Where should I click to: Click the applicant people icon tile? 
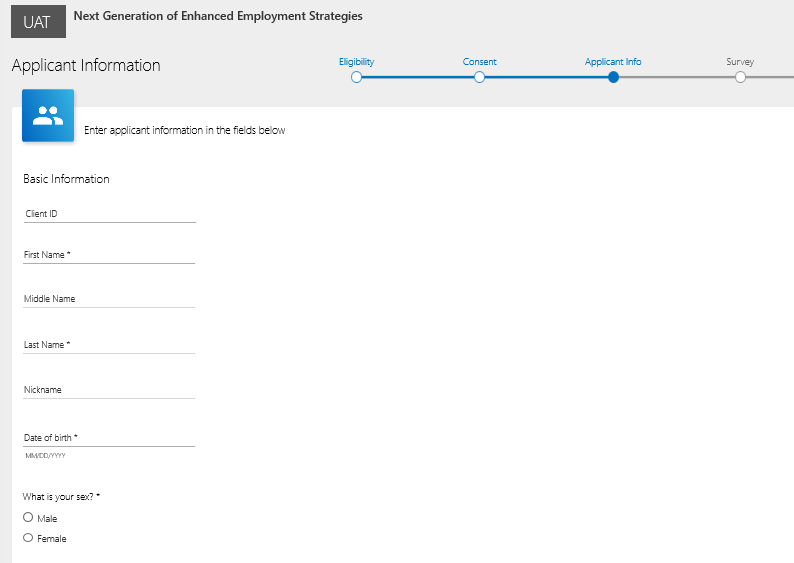[x=48, y=116]
